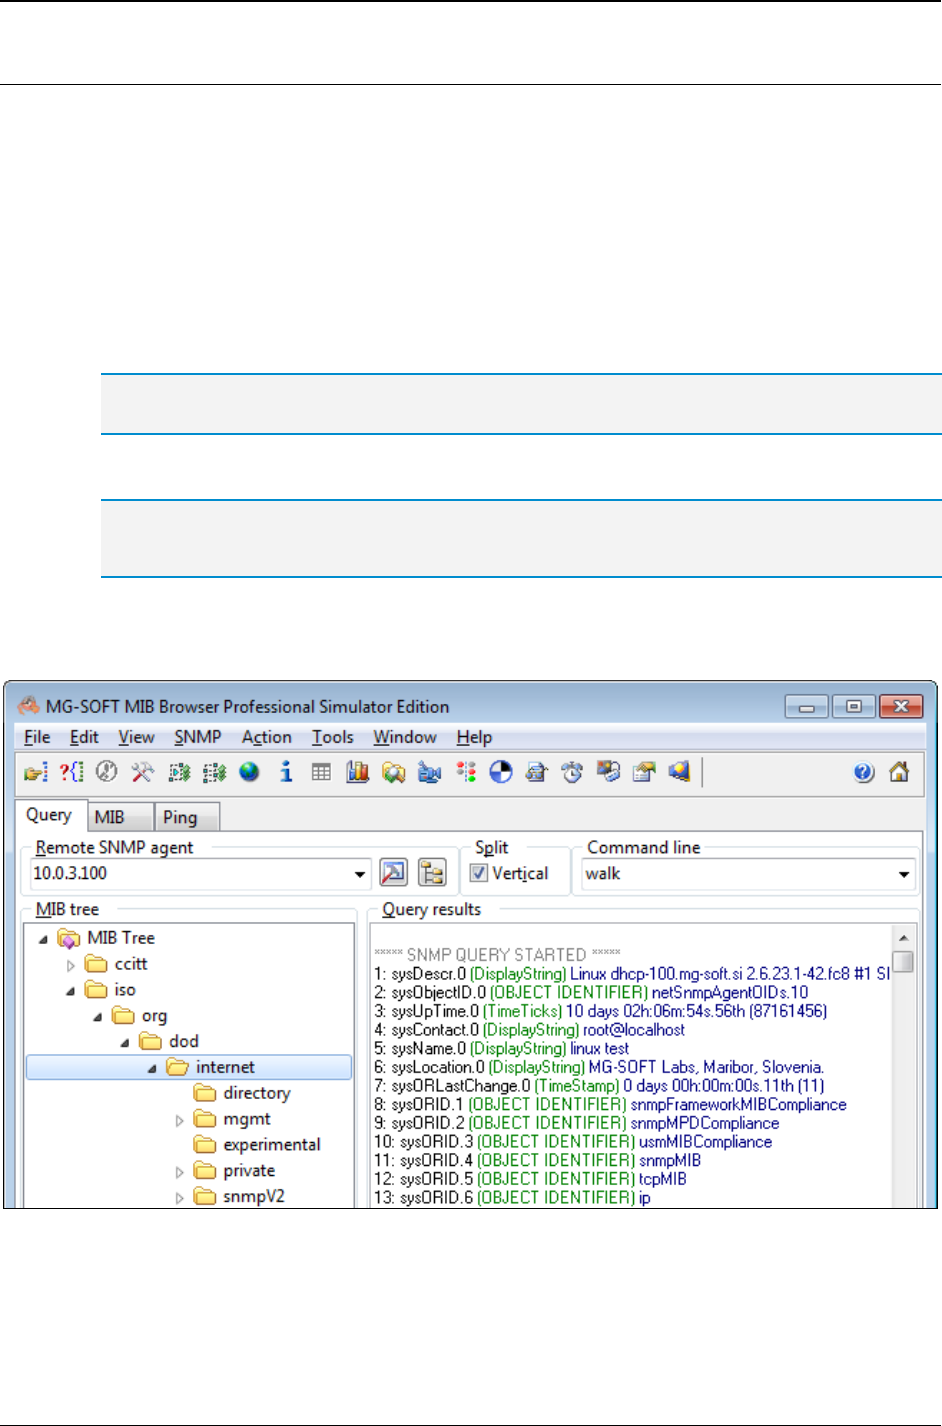
Task: Click the alarm clock toolbar icon
Action: tap(572, 772)
